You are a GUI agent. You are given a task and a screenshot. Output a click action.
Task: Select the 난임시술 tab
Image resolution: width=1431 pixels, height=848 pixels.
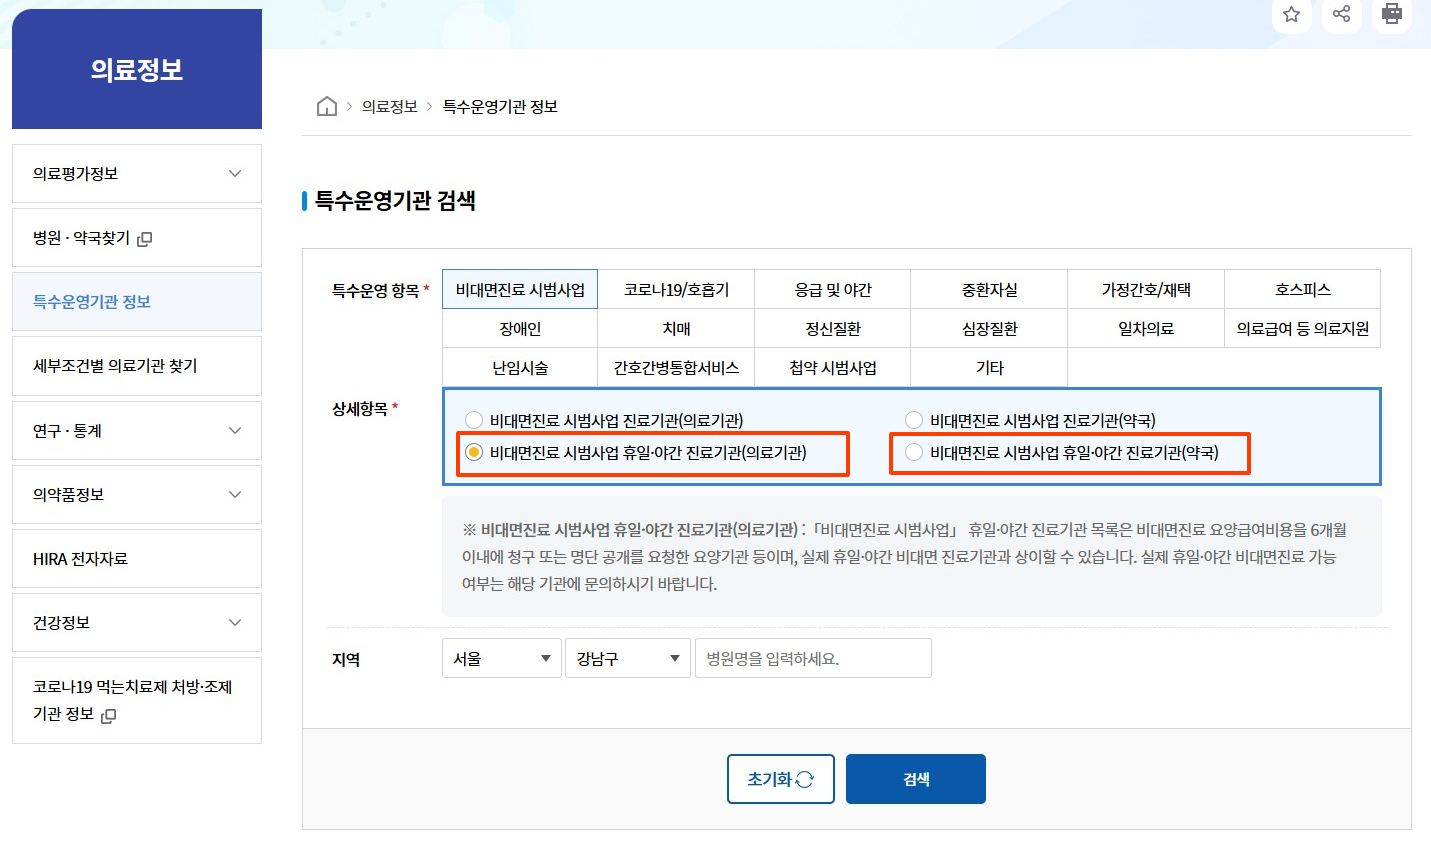click(520, 367)
